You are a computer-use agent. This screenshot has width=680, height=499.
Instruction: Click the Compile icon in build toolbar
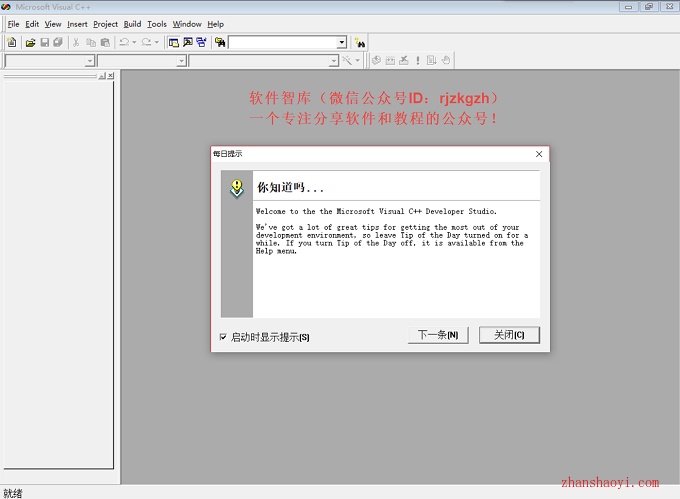376,61
